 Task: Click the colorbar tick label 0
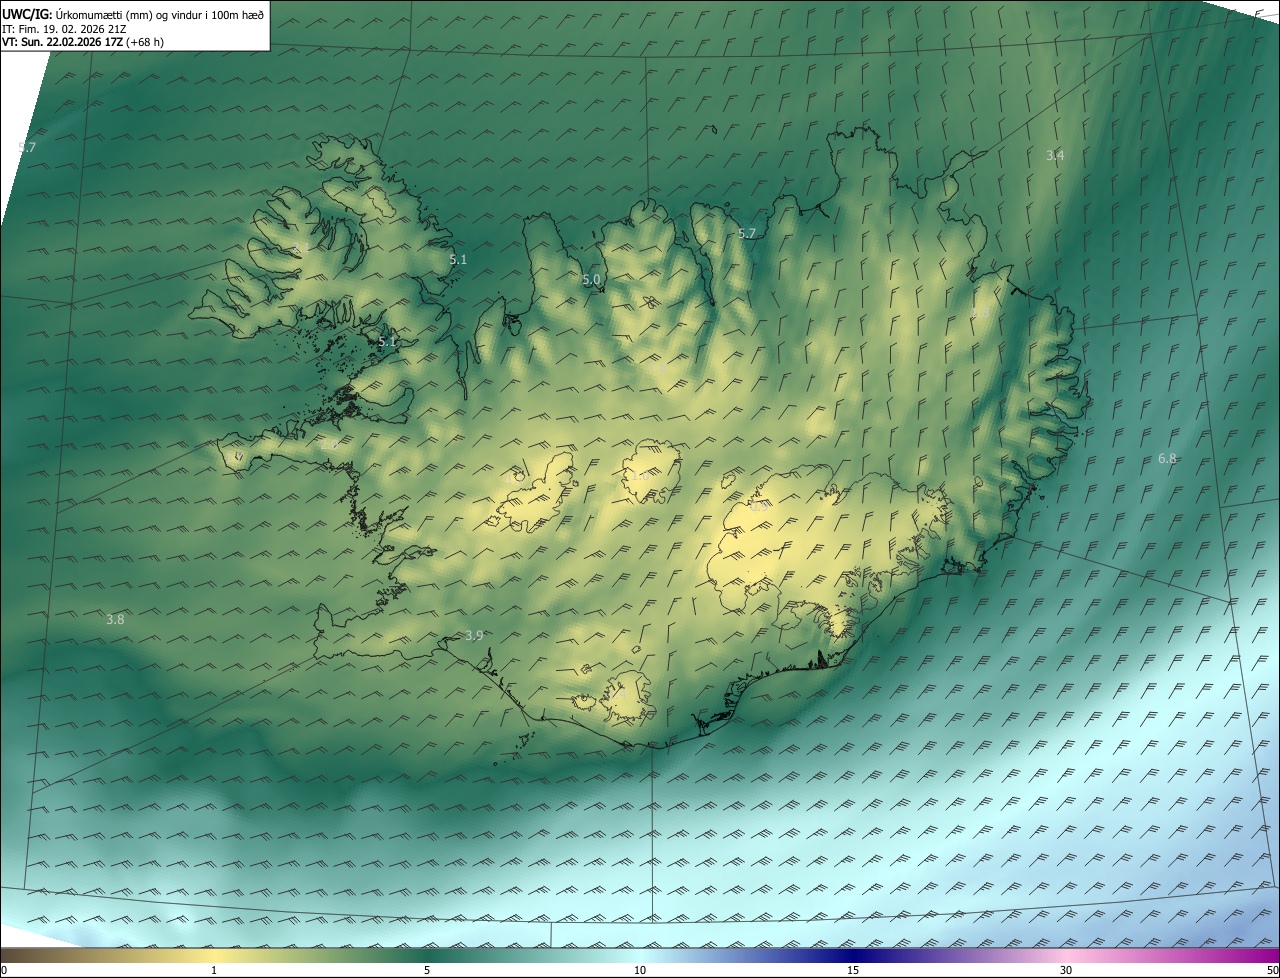click(4, 970)
